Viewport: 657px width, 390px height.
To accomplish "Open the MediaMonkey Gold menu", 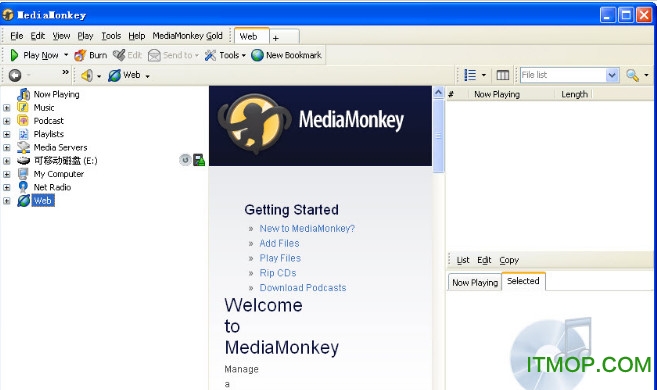I will (187, 36).
